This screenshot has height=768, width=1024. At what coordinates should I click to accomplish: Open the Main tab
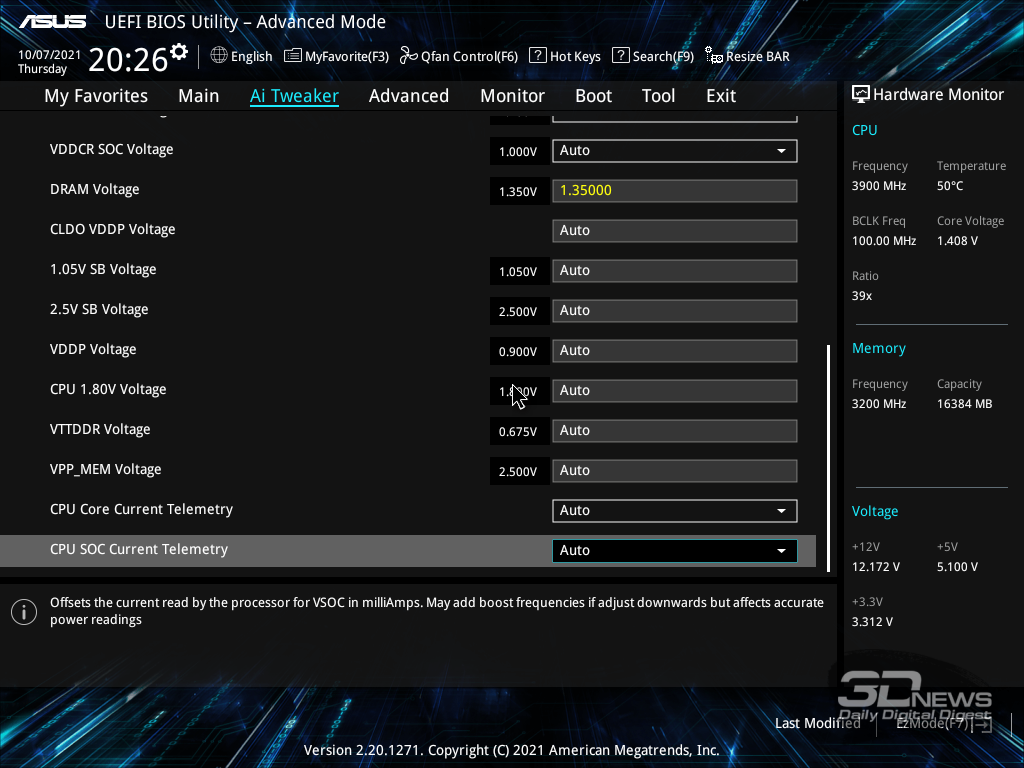(199, 96)
